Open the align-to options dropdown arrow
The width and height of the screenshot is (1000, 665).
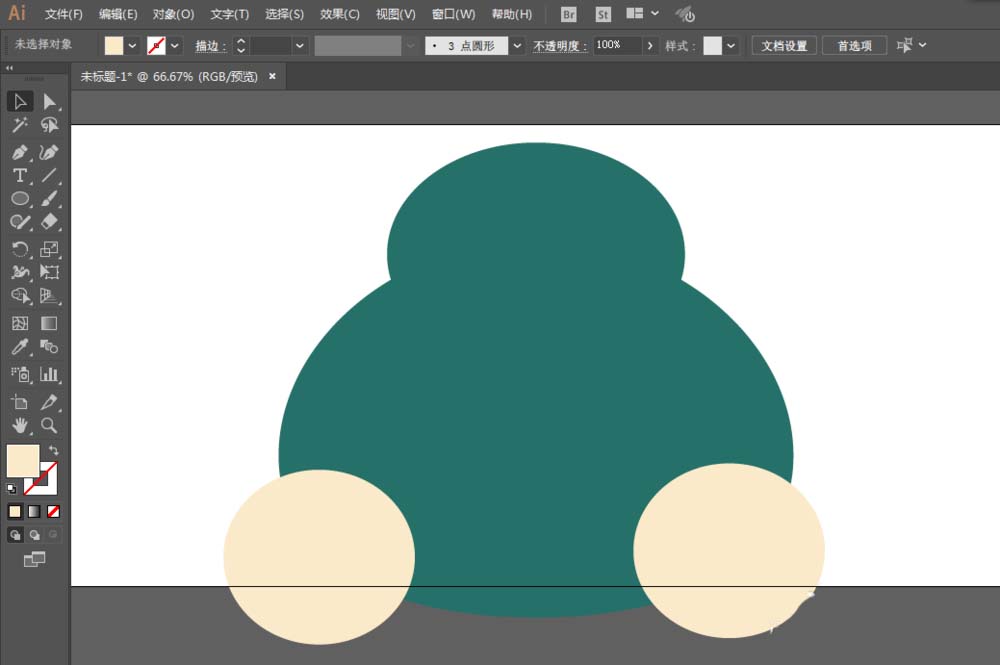click(922, 45)
